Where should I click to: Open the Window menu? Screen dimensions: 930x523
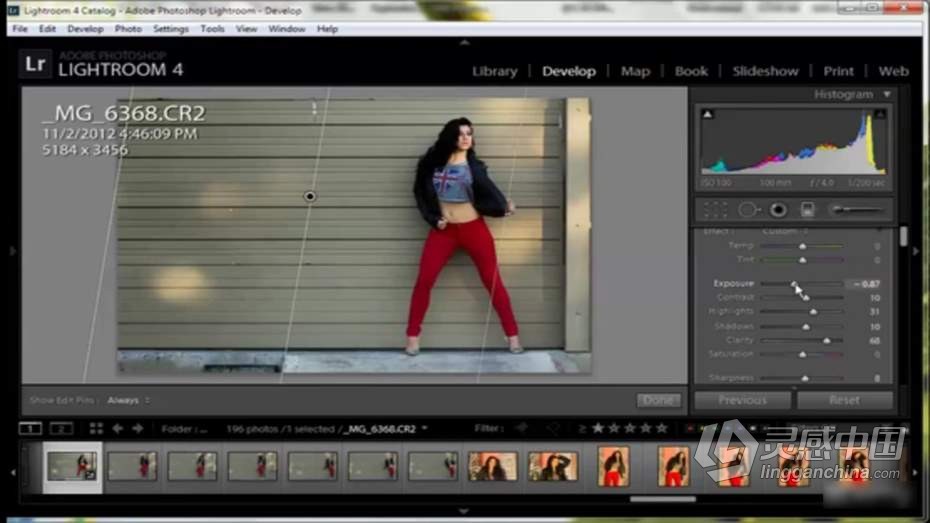click(x=287, y=28)
